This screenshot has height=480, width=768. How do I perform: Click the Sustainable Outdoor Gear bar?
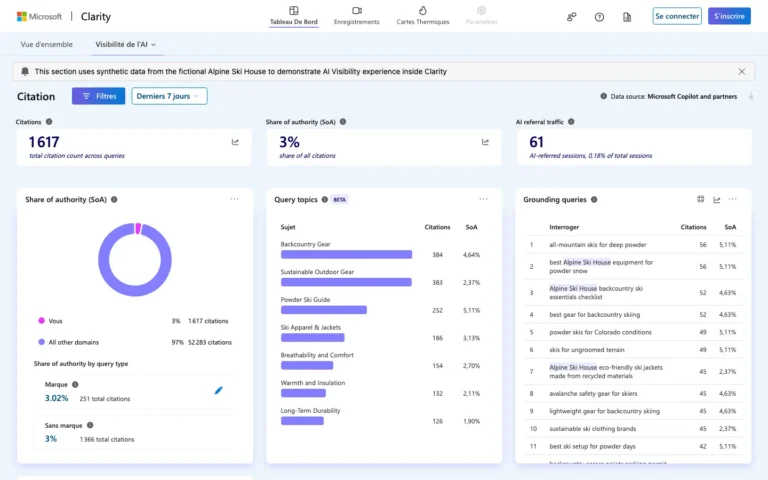pyautogui.click(x=346, y=282)
